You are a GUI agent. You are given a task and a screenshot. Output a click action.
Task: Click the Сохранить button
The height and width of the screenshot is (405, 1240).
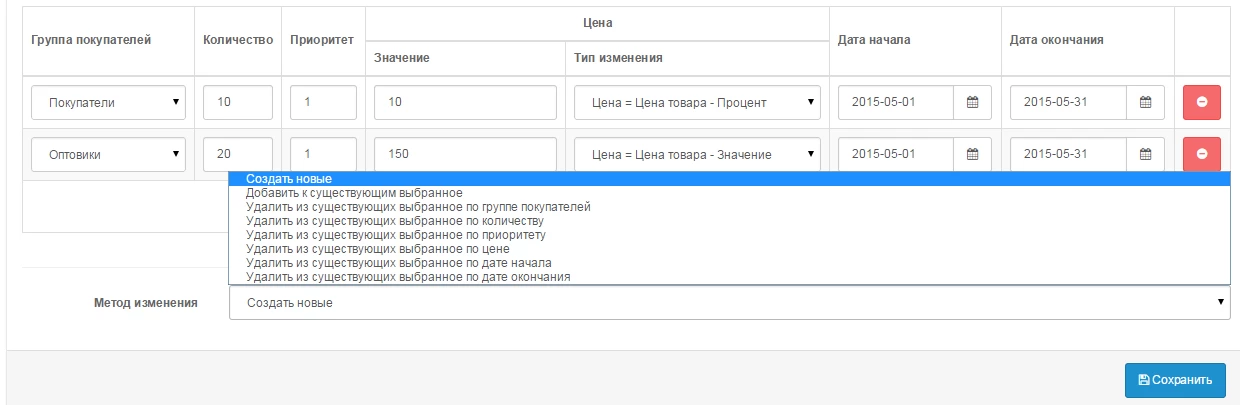[1174, 380]
